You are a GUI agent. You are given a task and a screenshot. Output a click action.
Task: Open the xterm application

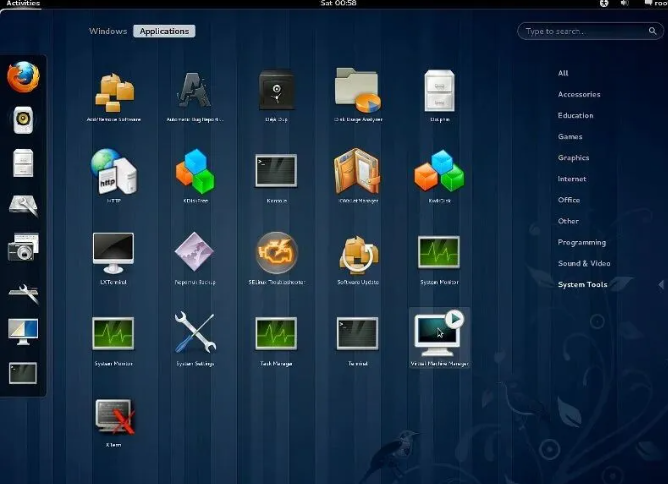[113, 415]
